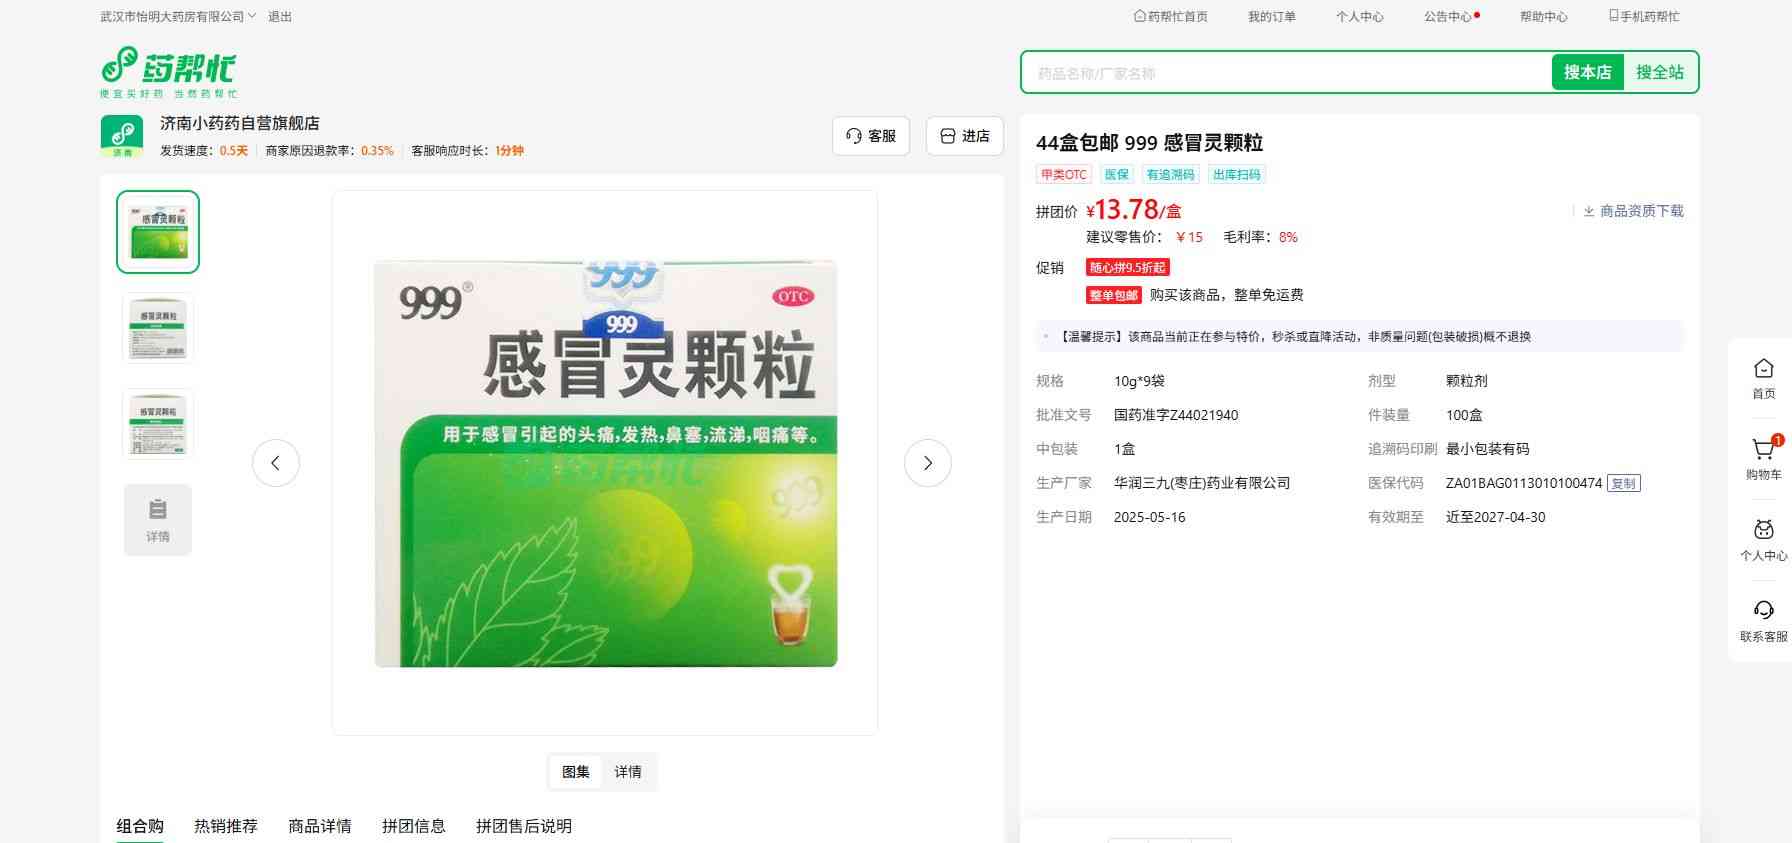Viewport: 1792px width, 843px height.
Task: Show the next product image
Action: pyautogui.click(x=927, y=463)
